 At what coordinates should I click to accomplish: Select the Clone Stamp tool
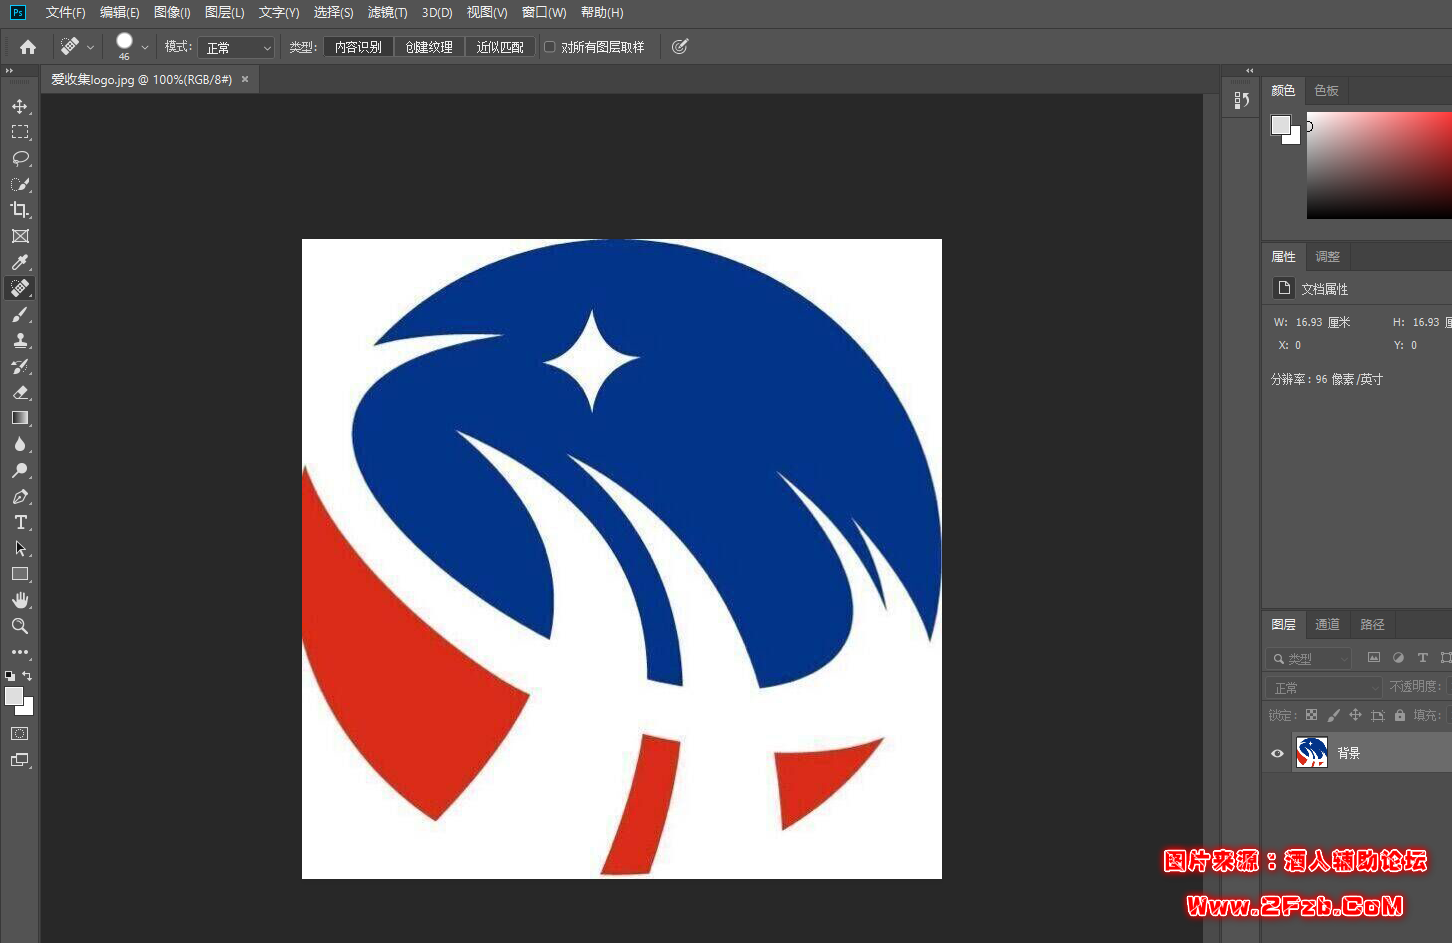pyautogui.click(x=20, y=340)
